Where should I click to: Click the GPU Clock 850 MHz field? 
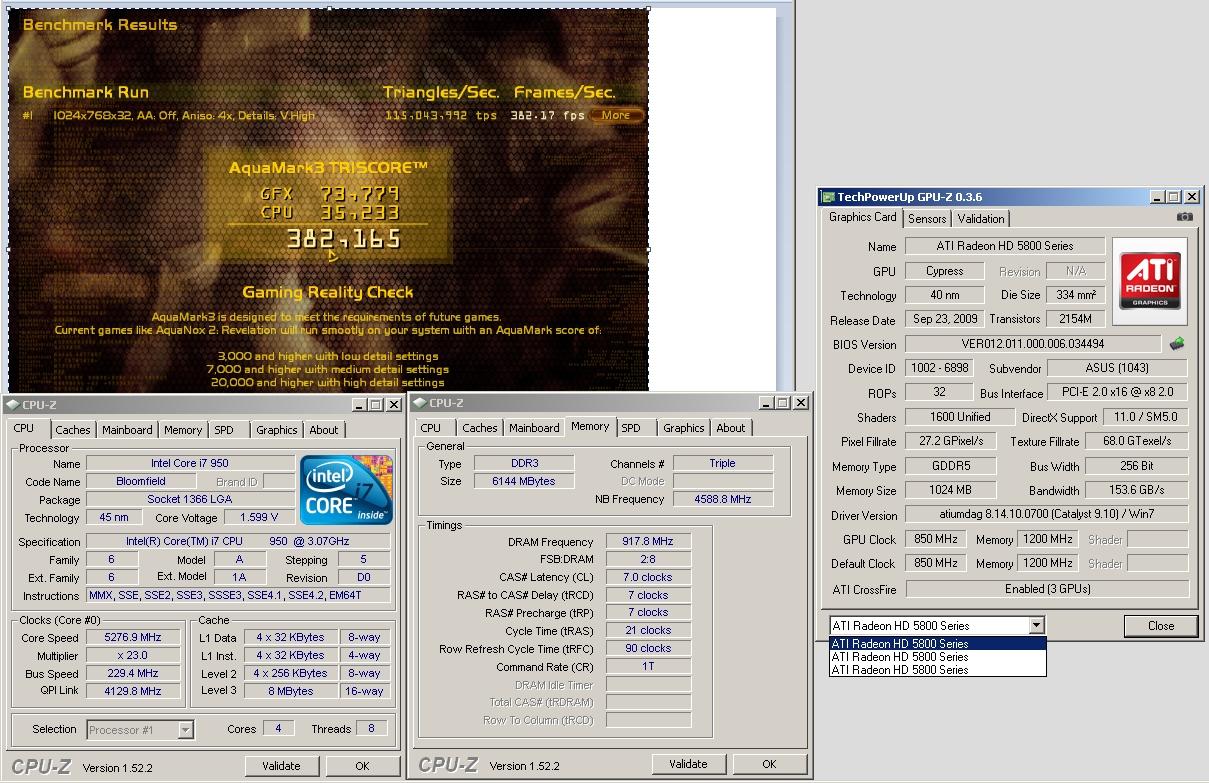click(937, 539)
